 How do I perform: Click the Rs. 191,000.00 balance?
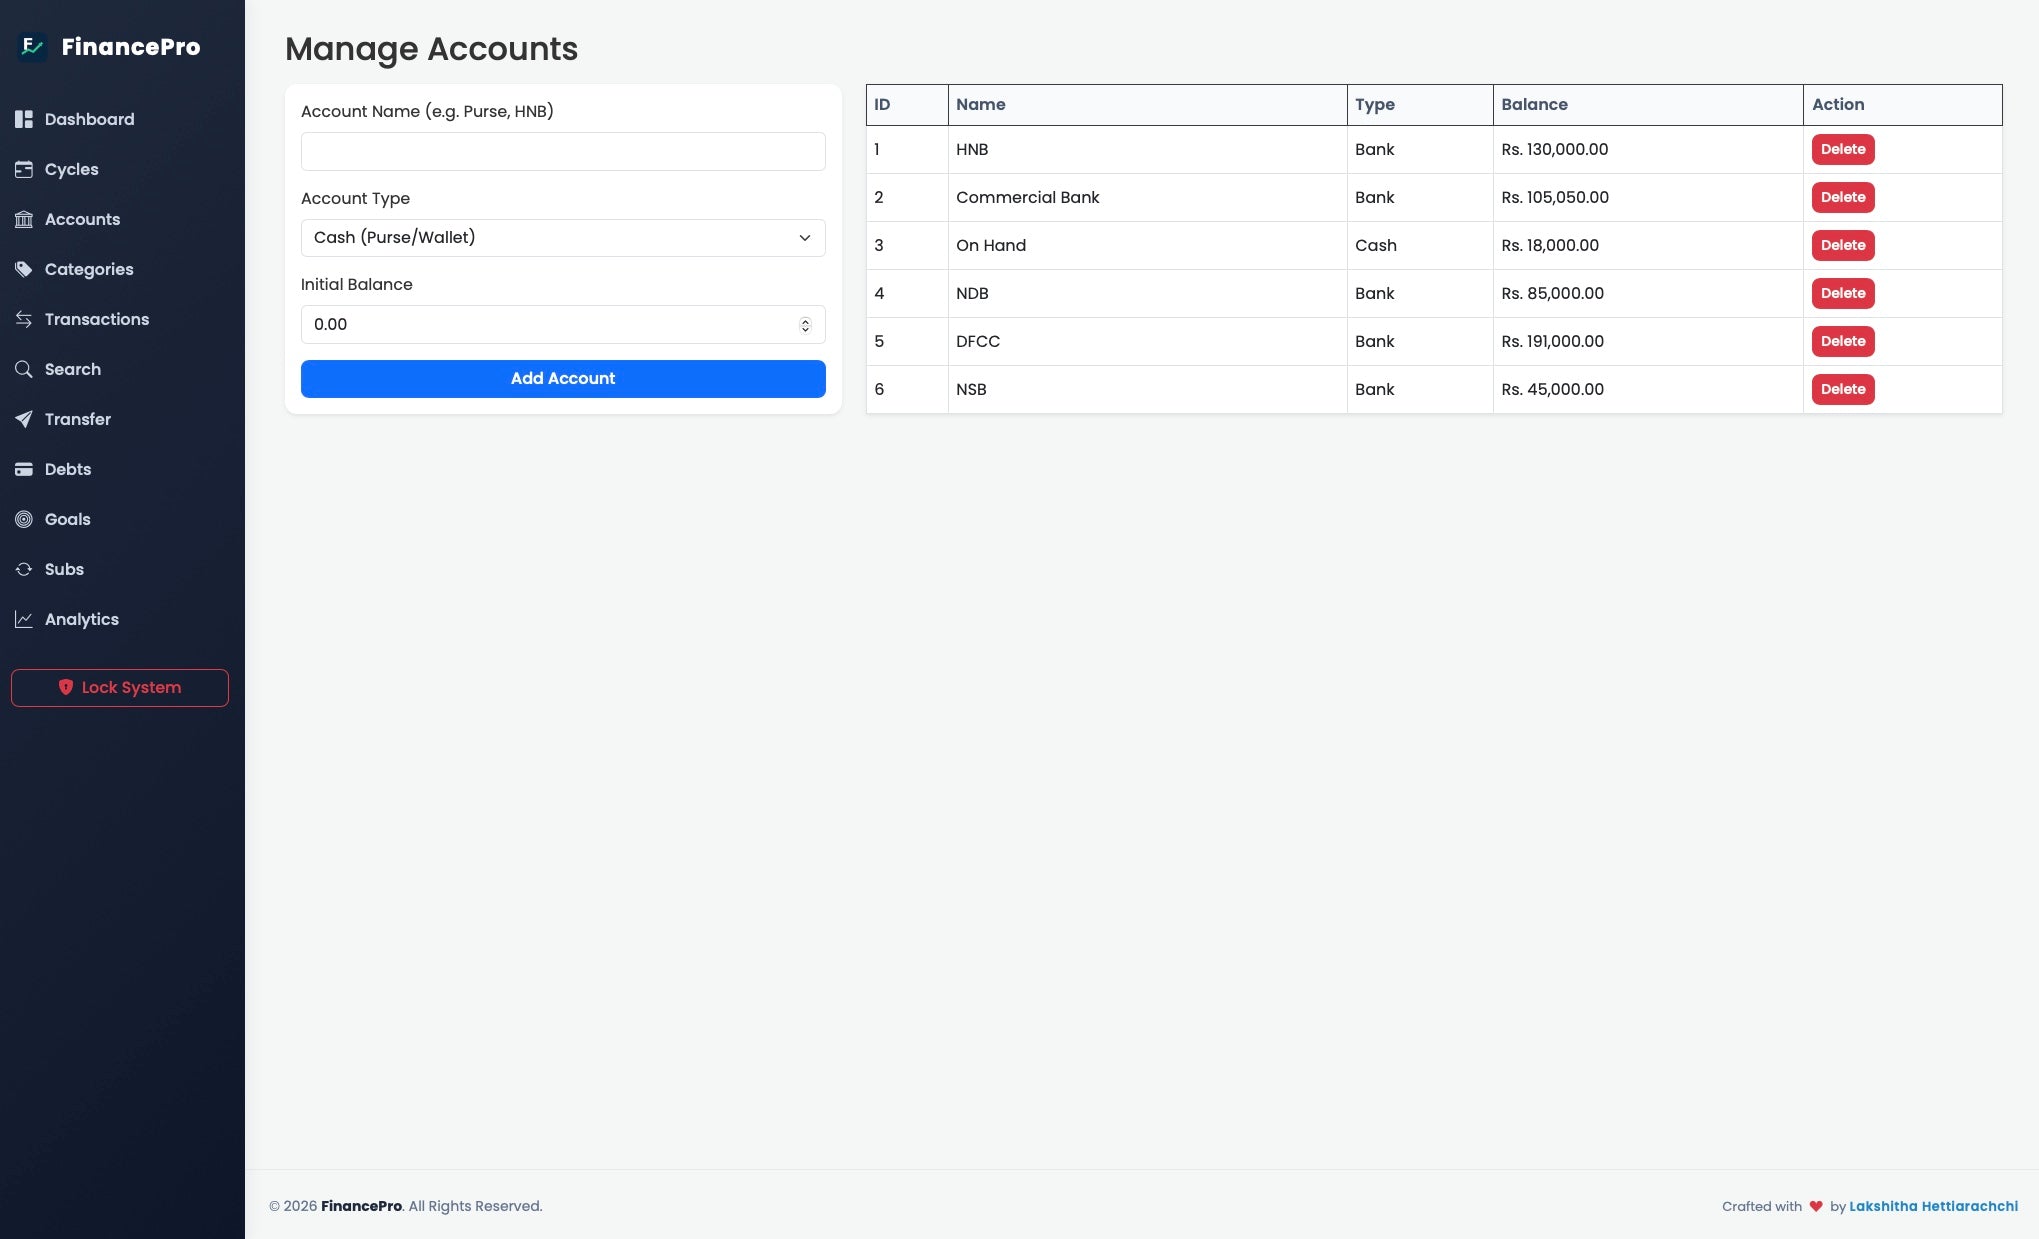(x=1552, y=341)
